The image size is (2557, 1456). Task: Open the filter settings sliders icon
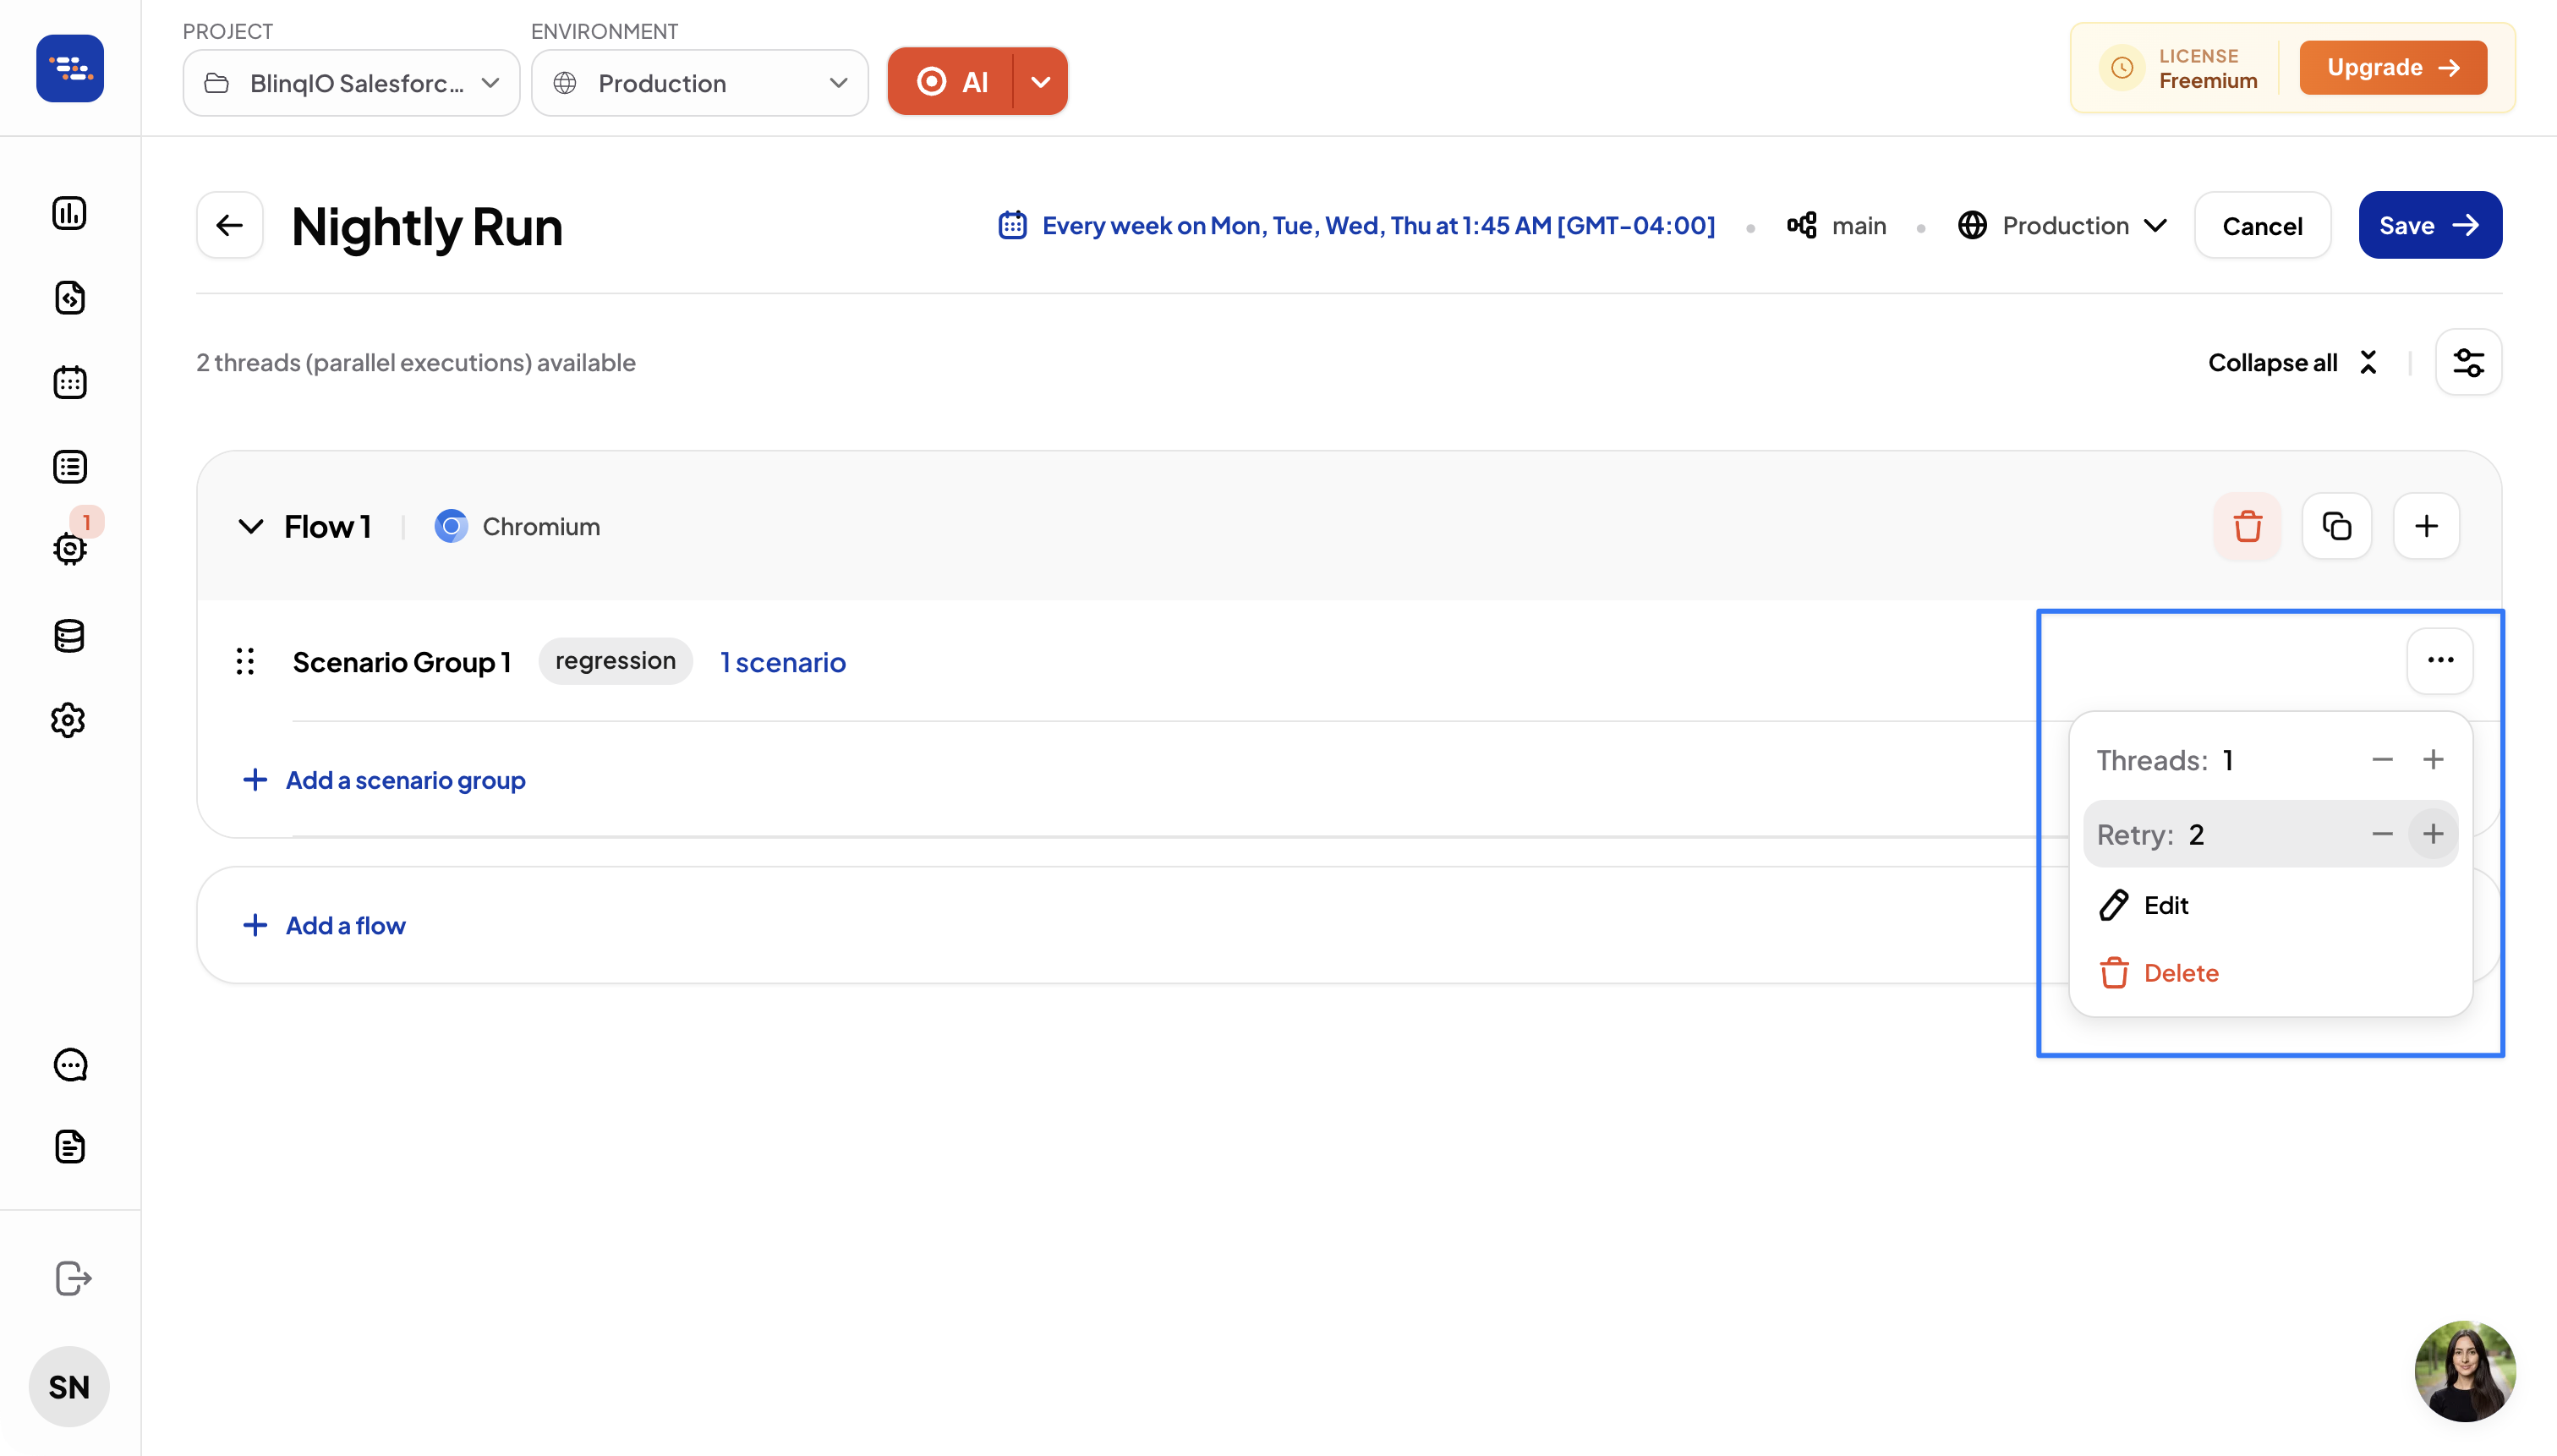[2468, 362]
